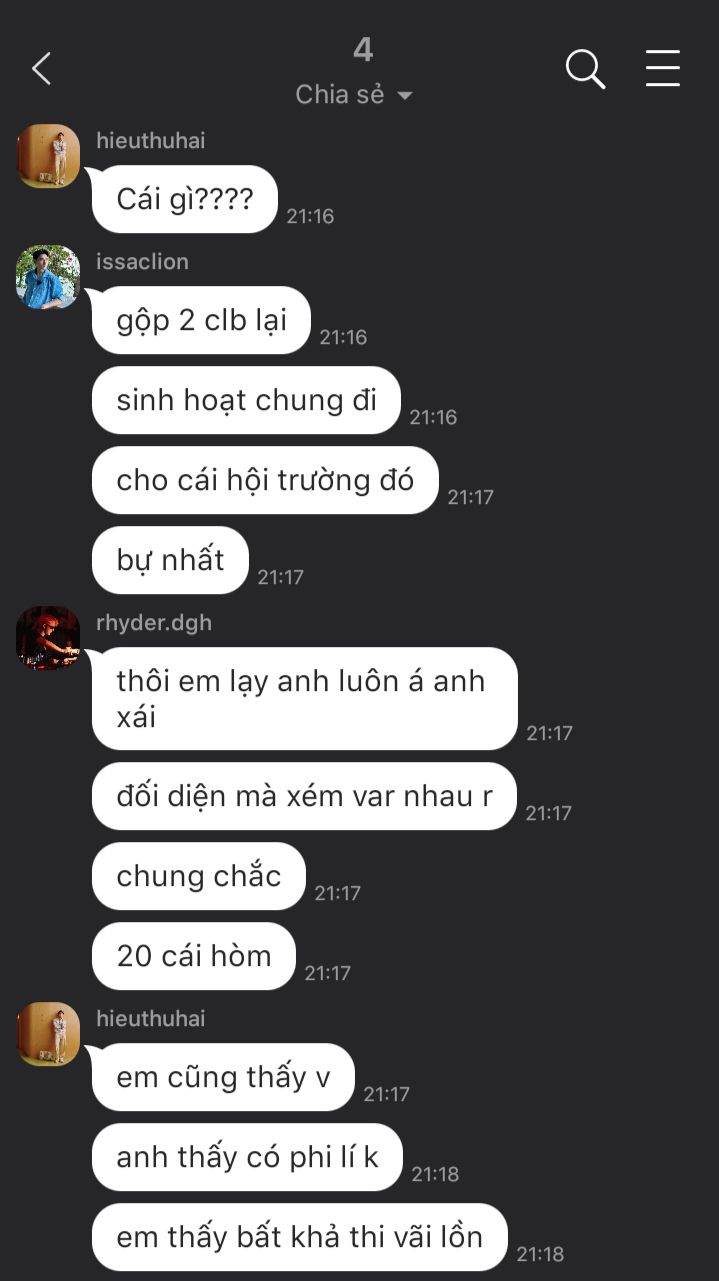The width and height of the screenshot is (719, 1281).
Task: Open the hamburger menu icon
Action: [662, 68]
